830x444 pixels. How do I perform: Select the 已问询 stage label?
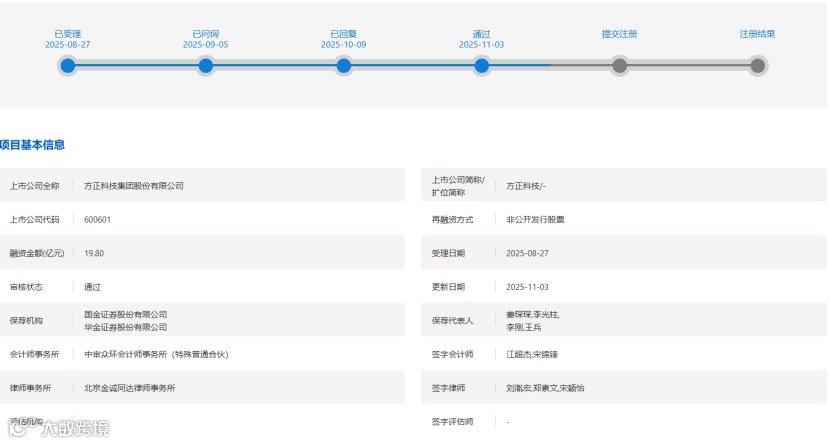coord(205,34)
